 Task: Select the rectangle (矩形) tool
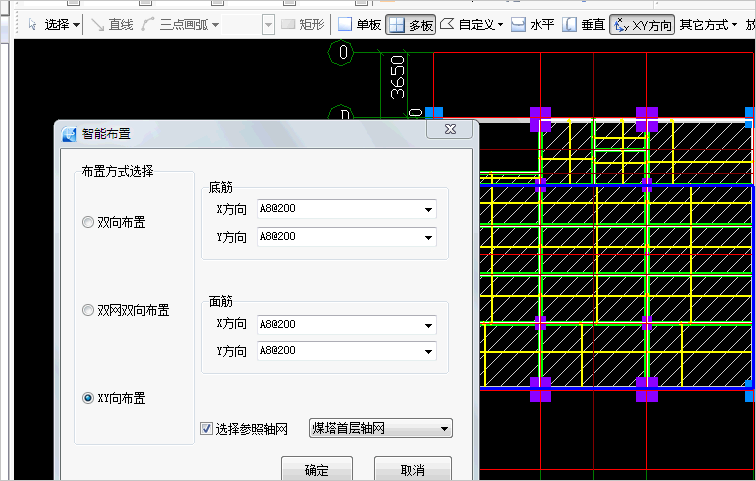pos(303,24)
